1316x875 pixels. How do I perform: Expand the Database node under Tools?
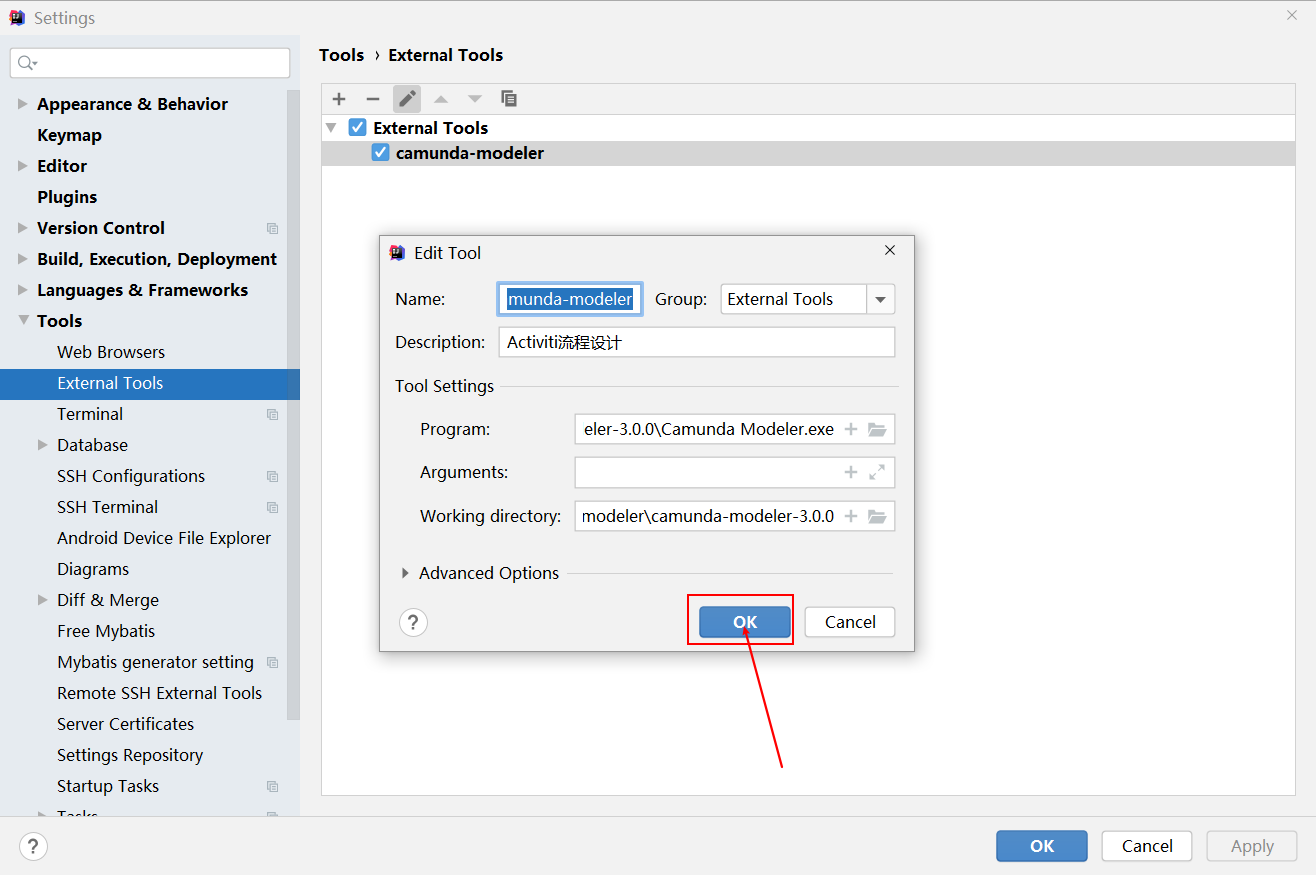point(43,445)
